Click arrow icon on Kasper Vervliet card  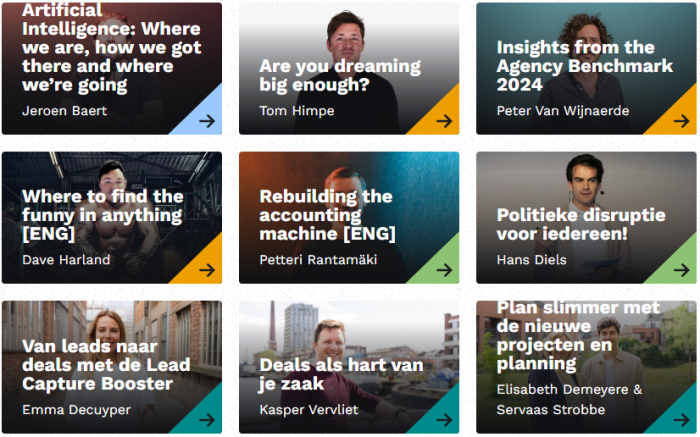pyautogui.click(x=444, y=420)
